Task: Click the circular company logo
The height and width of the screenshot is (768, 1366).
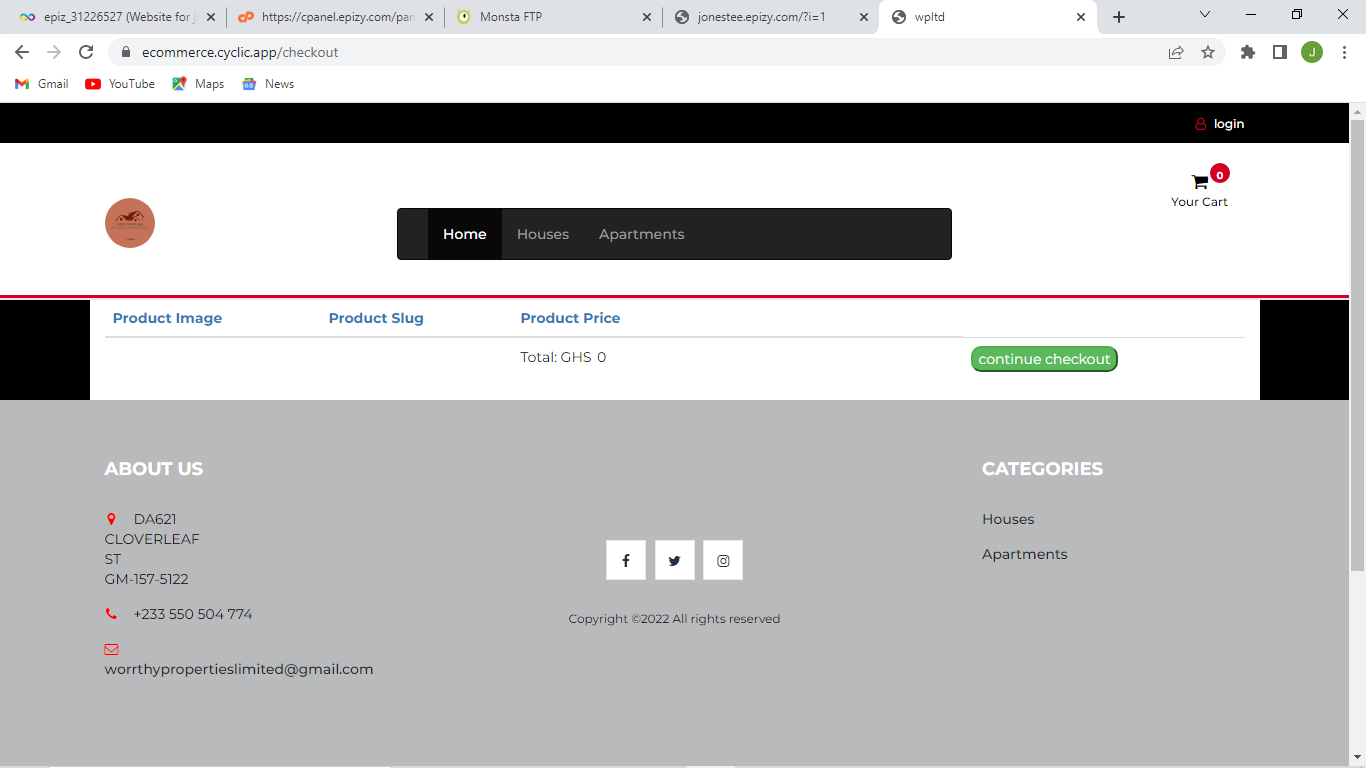Action: (130, 223)
